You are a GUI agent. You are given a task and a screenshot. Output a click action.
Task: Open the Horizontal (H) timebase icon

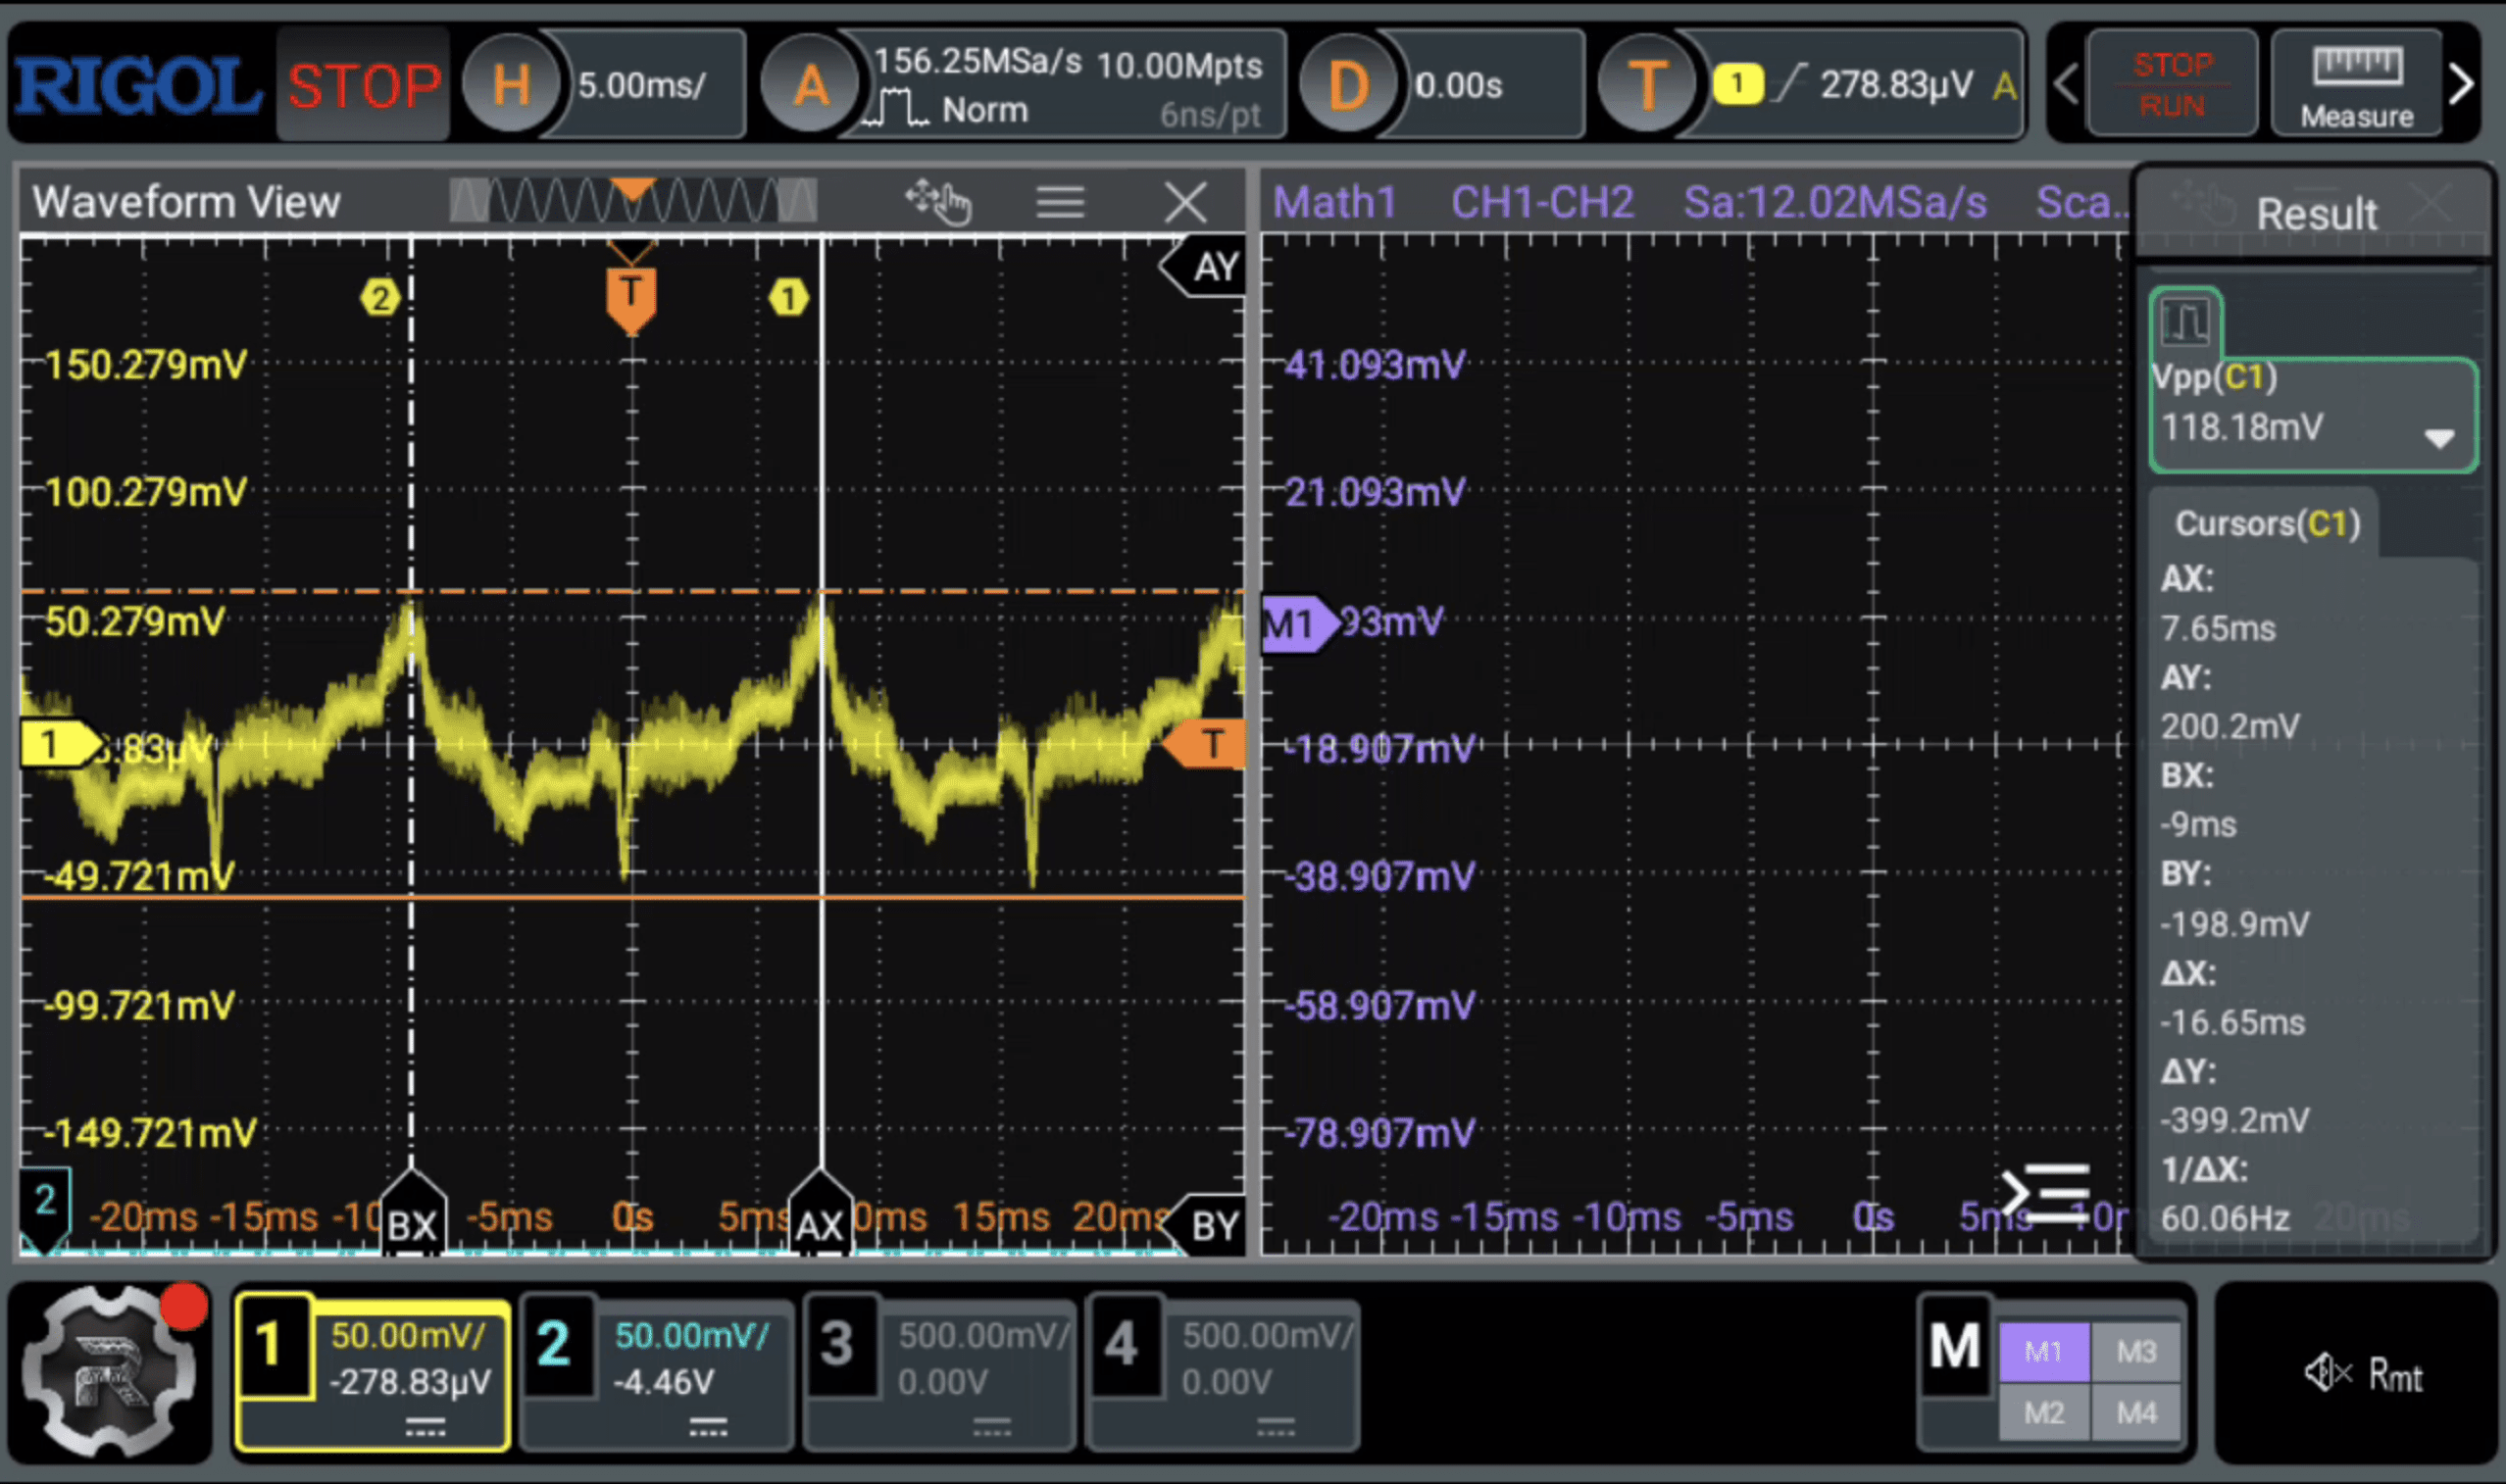[x=511, y=84]
